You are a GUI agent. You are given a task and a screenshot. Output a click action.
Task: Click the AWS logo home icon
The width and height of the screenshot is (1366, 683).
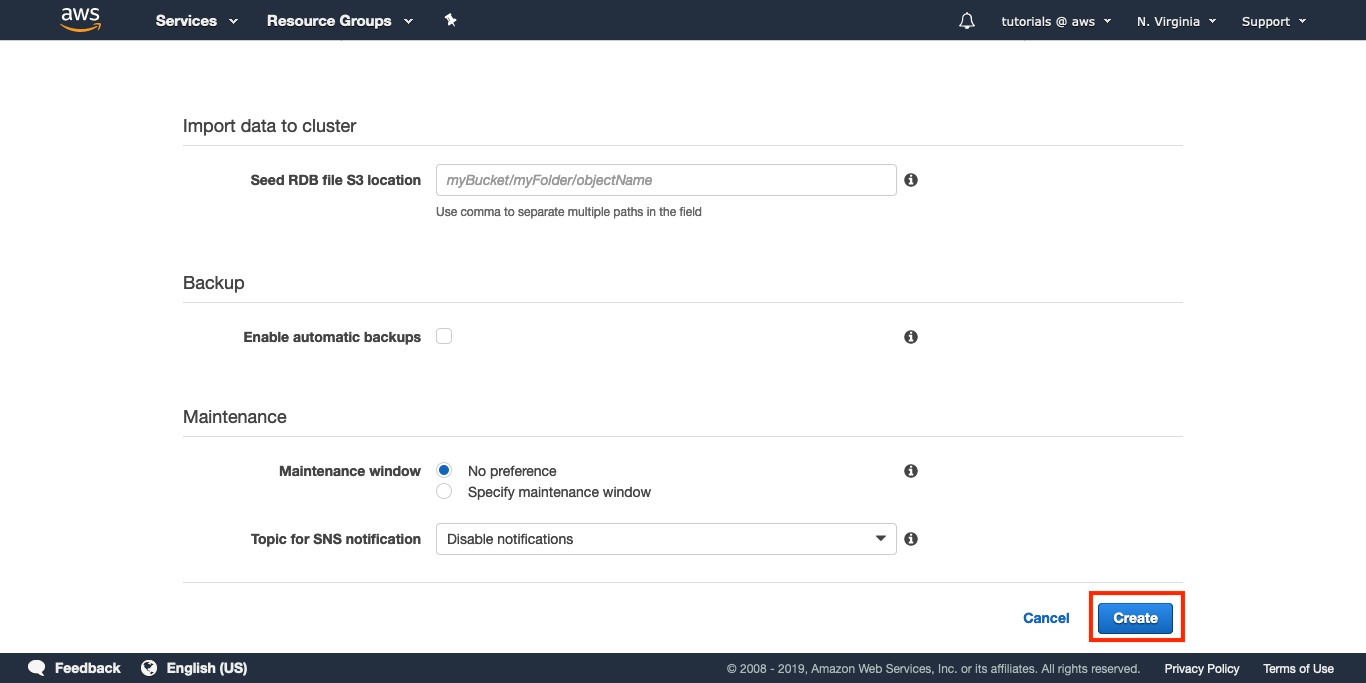(x=81, y=20)
